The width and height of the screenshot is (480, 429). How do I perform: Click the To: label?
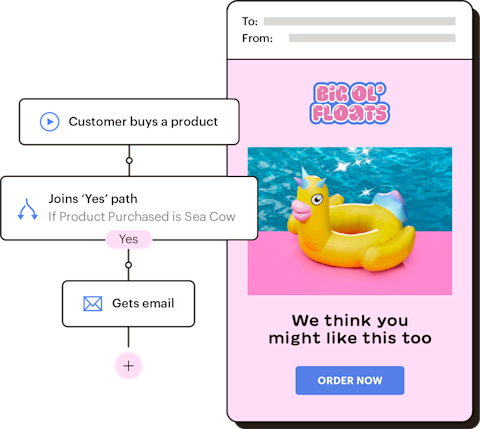click(x=250, y=21)
